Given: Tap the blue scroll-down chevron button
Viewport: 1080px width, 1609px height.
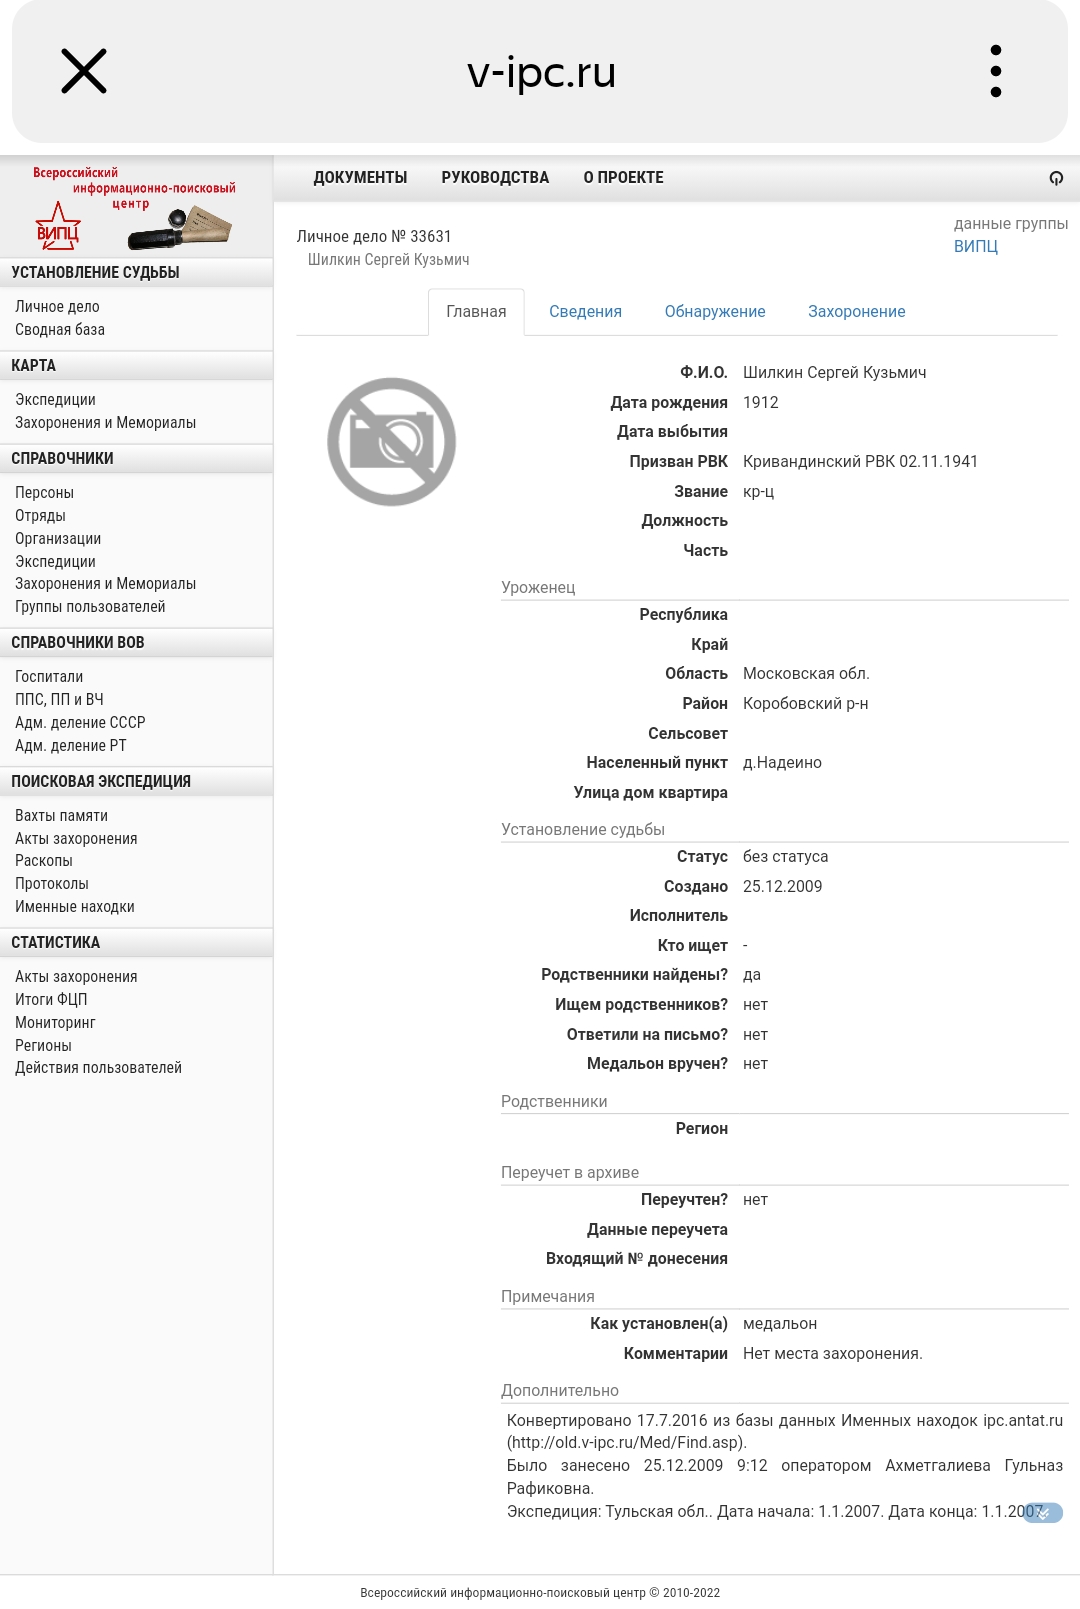Looking at the screenshot, I should click(x=1043, y=1513).
